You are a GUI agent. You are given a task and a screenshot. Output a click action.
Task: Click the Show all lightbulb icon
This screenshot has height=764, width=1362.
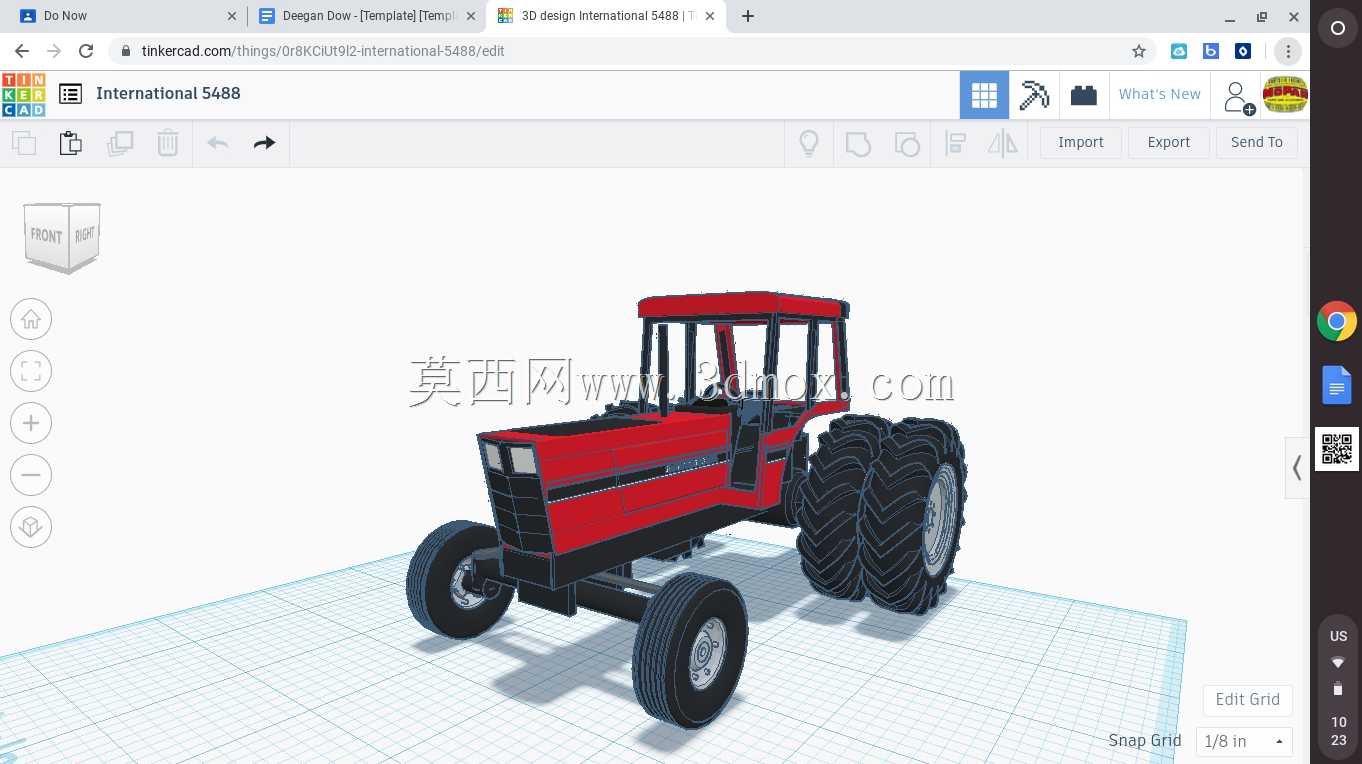click(x=809, y=143)
